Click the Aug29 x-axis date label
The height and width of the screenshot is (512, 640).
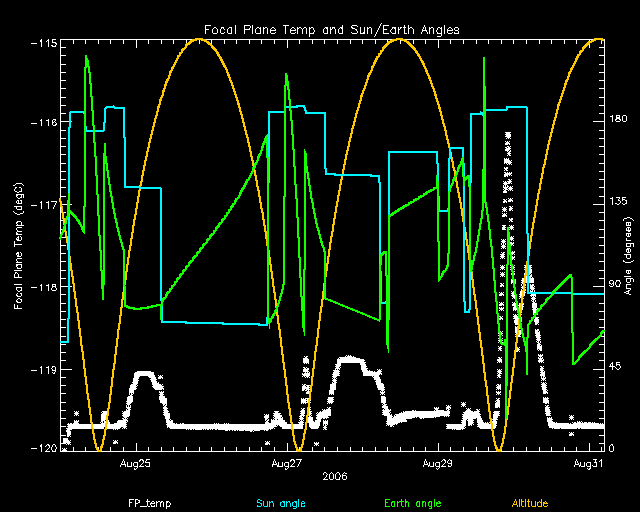438,464
